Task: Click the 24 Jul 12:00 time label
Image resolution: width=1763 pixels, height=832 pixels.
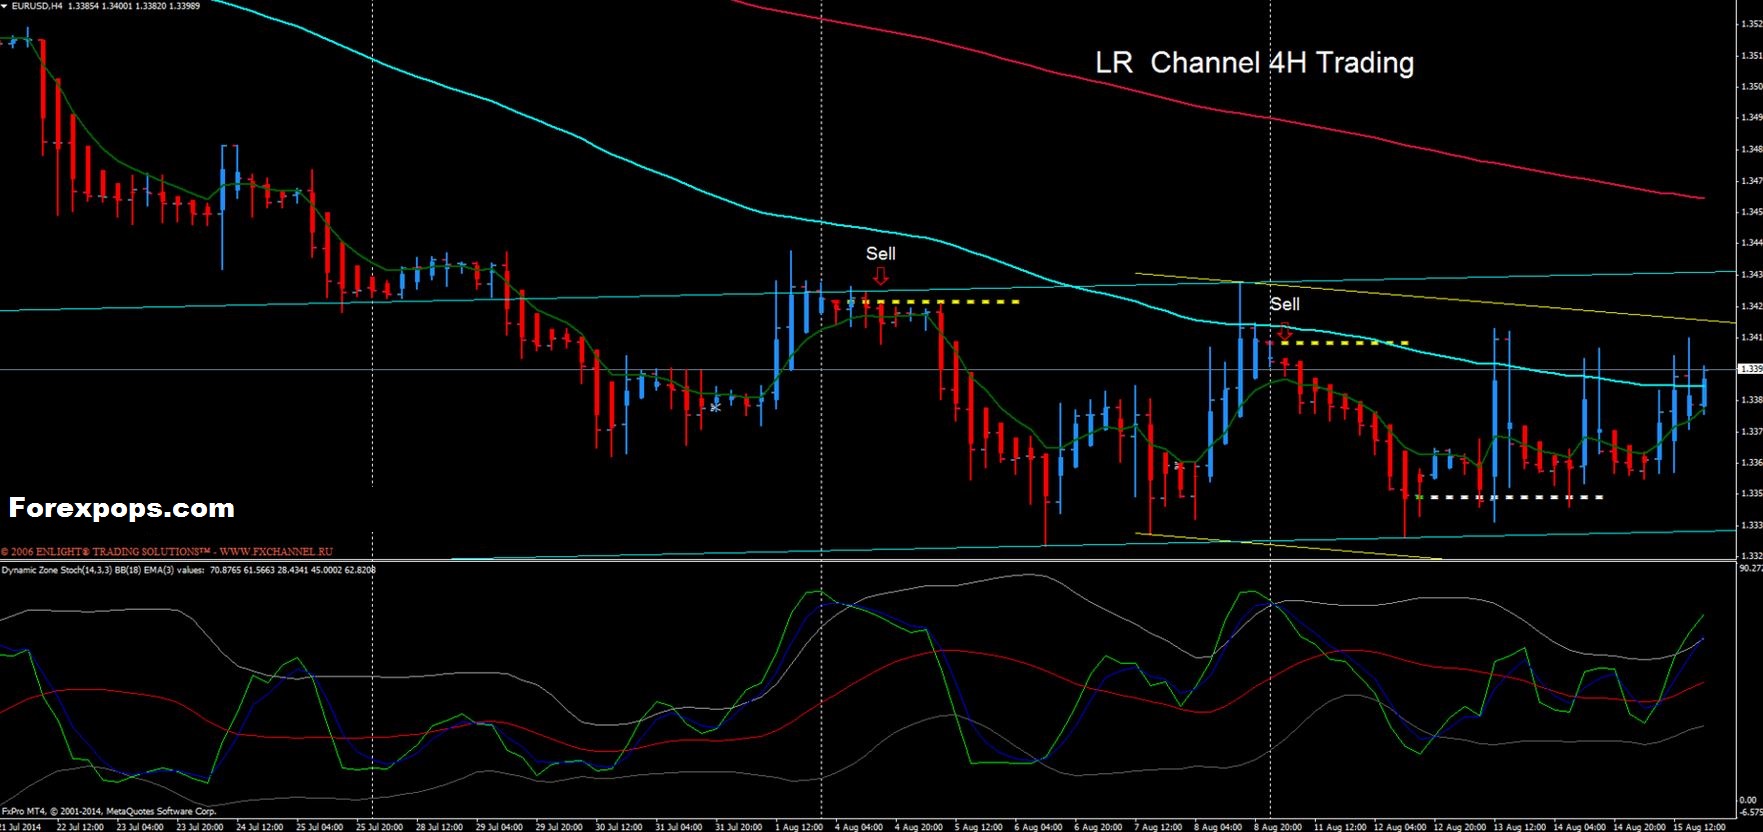Action: 260,827
